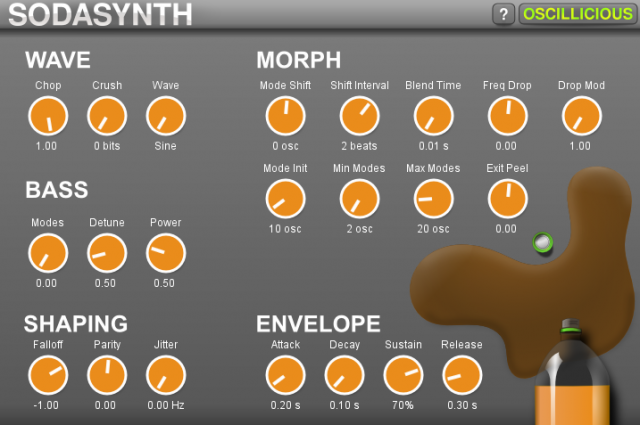Click the Mode Shift knob
The image size is (640, 425).
285,117
